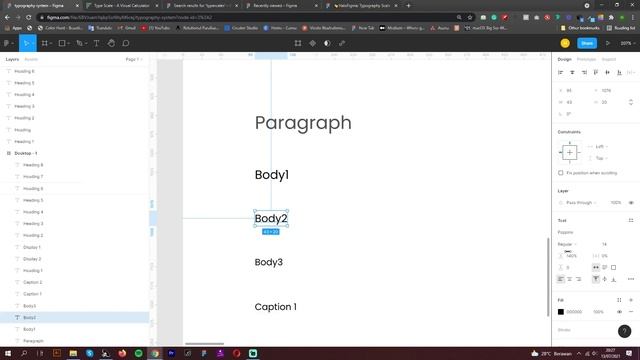
Task: Click the Share button
Action: (x=587, y=43)
